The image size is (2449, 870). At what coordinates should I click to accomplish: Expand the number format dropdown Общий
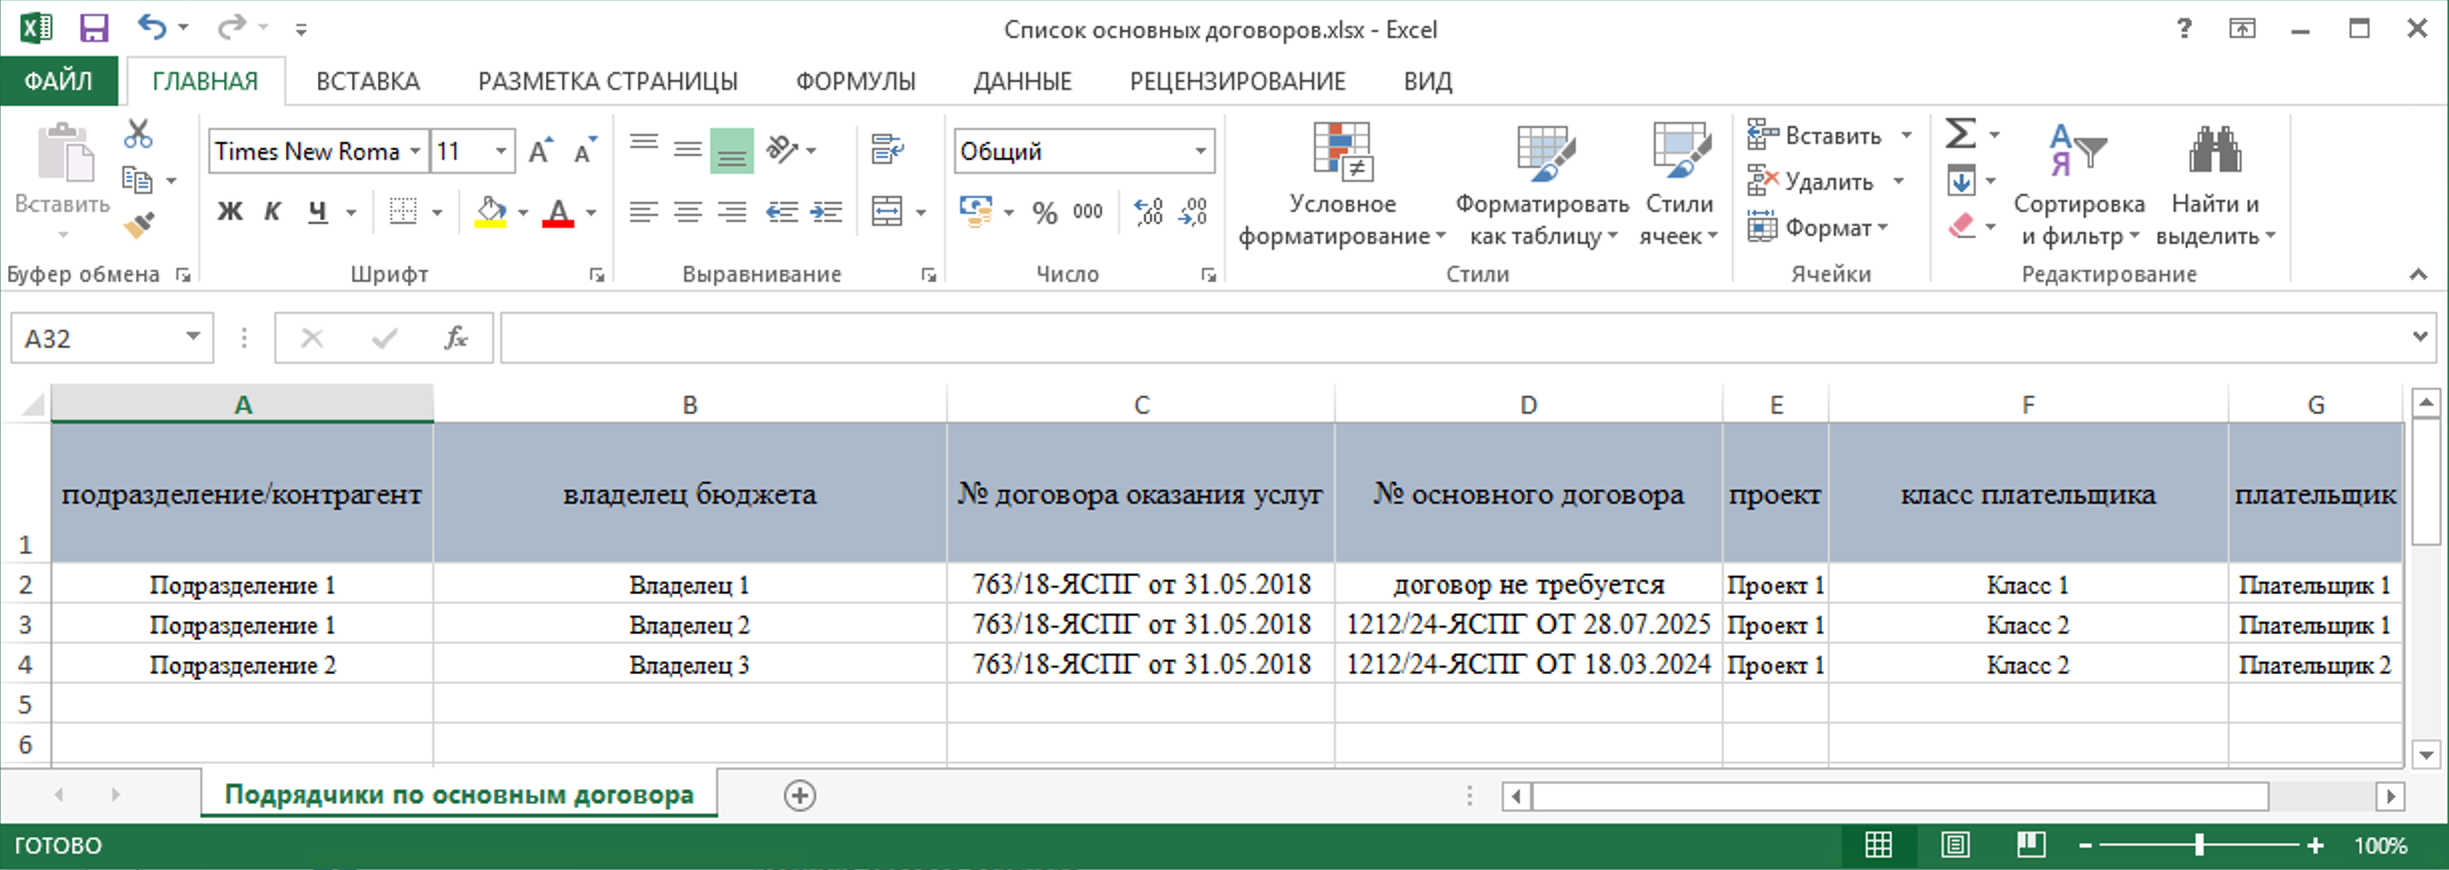tap(1200, 151)
